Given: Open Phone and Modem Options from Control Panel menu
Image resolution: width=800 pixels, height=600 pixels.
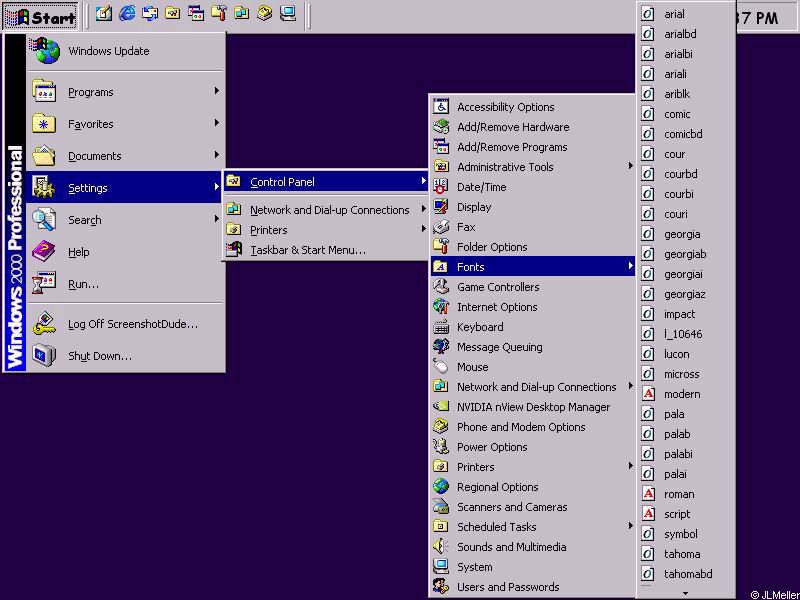Looking at the screenshot, I should [533, 427].
